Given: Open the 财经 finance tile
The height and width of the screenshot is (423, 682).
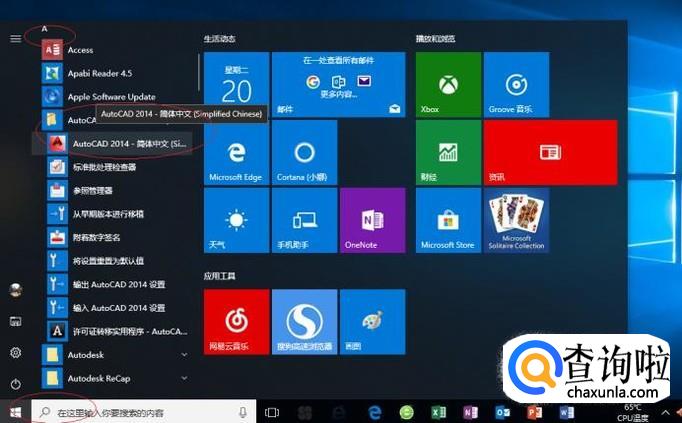Looking at the screenshot, I should click(x=448, y=153).
